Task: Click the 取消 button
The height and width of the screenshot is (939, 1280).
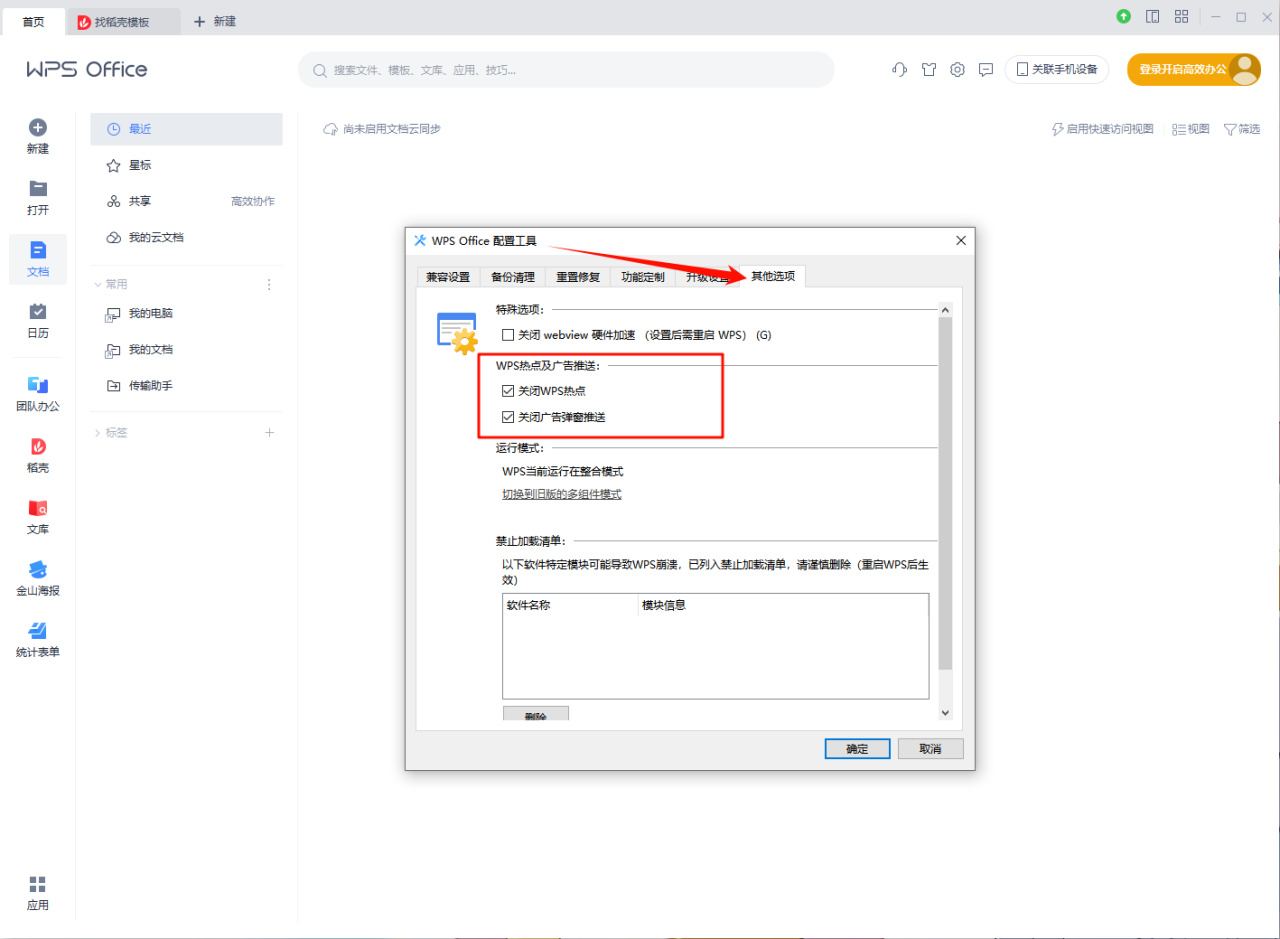Action: [x=931, y=749]
